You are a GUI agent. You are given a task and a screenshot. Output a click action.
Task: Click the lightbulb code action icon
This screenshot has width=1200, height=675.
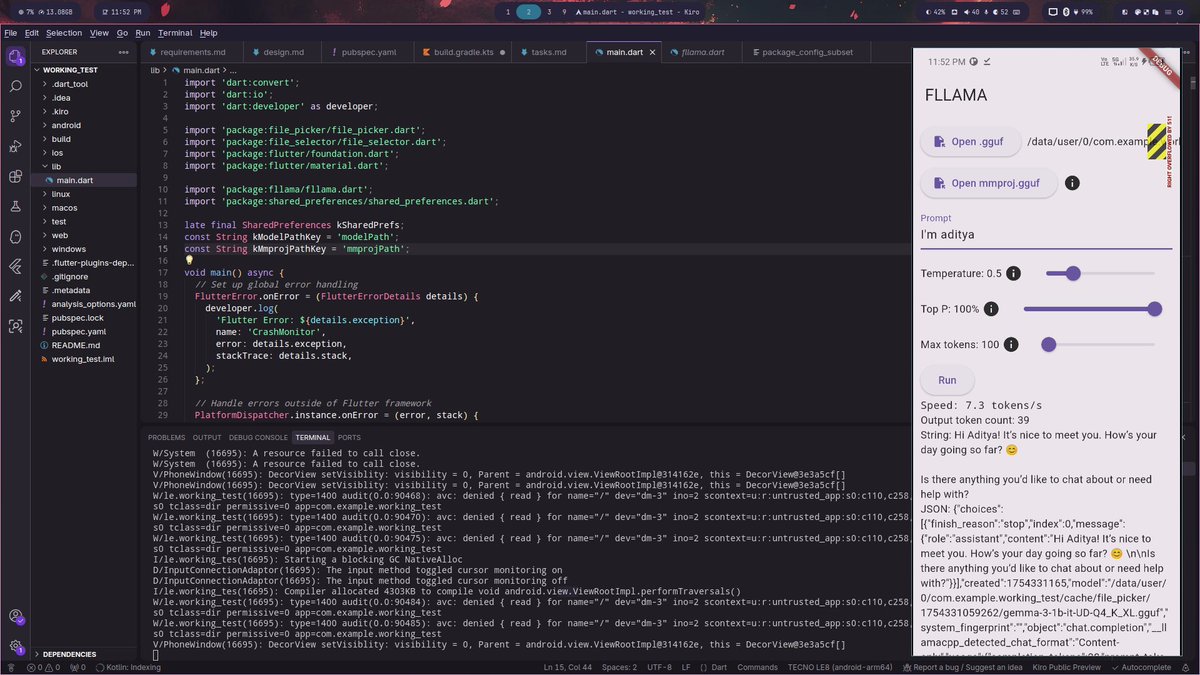point(189,260)
